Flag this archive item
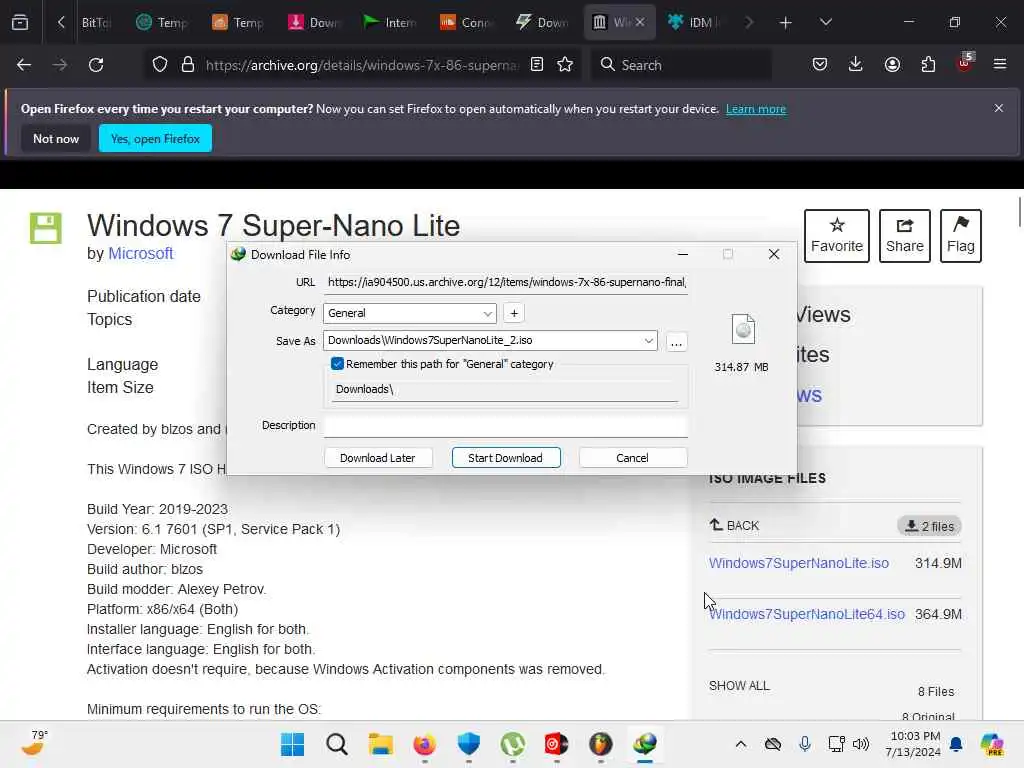This screenshot has height=768, width=1024. coord(961,236)
